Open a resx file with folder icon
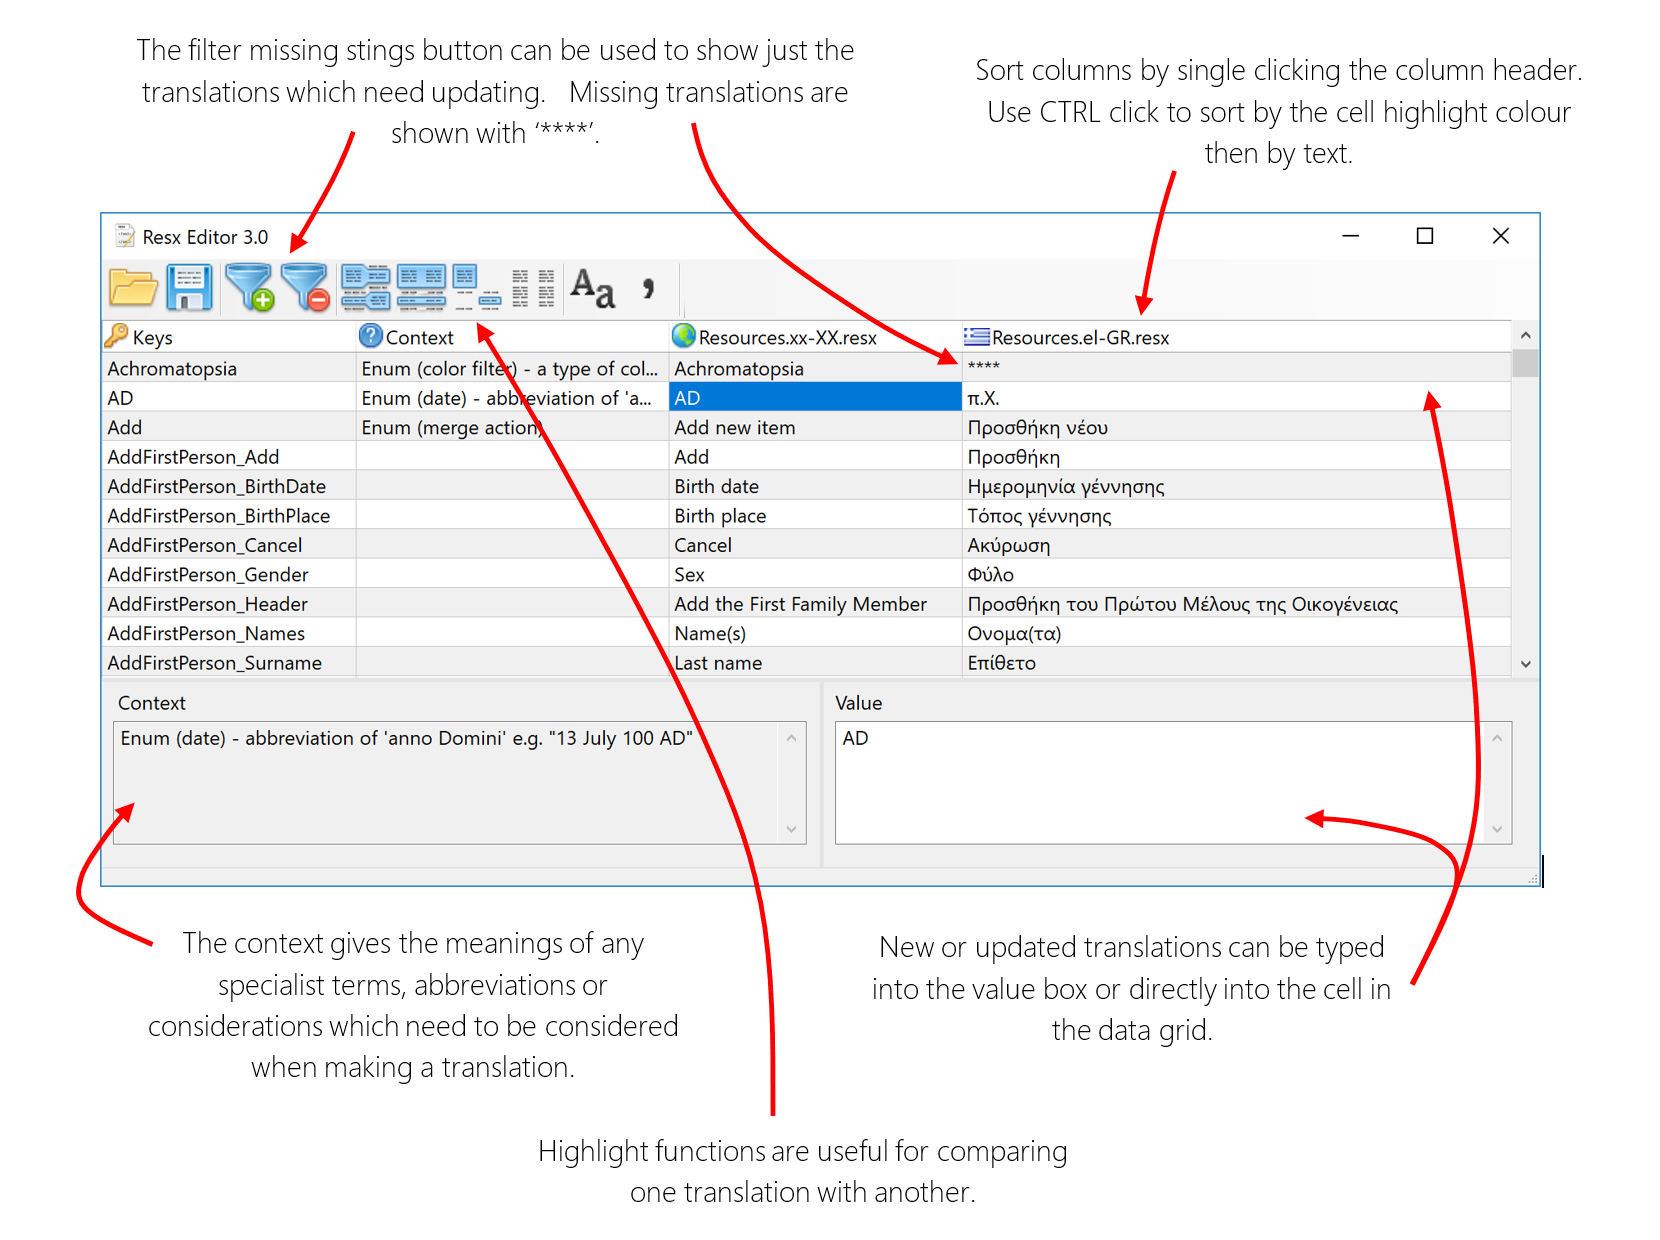The width and height of the screenshot is (1660, 1240). click(x=133, y=288)
